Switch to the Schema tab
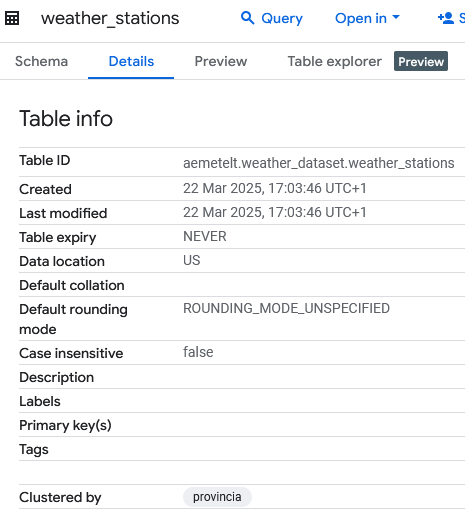 41,61
